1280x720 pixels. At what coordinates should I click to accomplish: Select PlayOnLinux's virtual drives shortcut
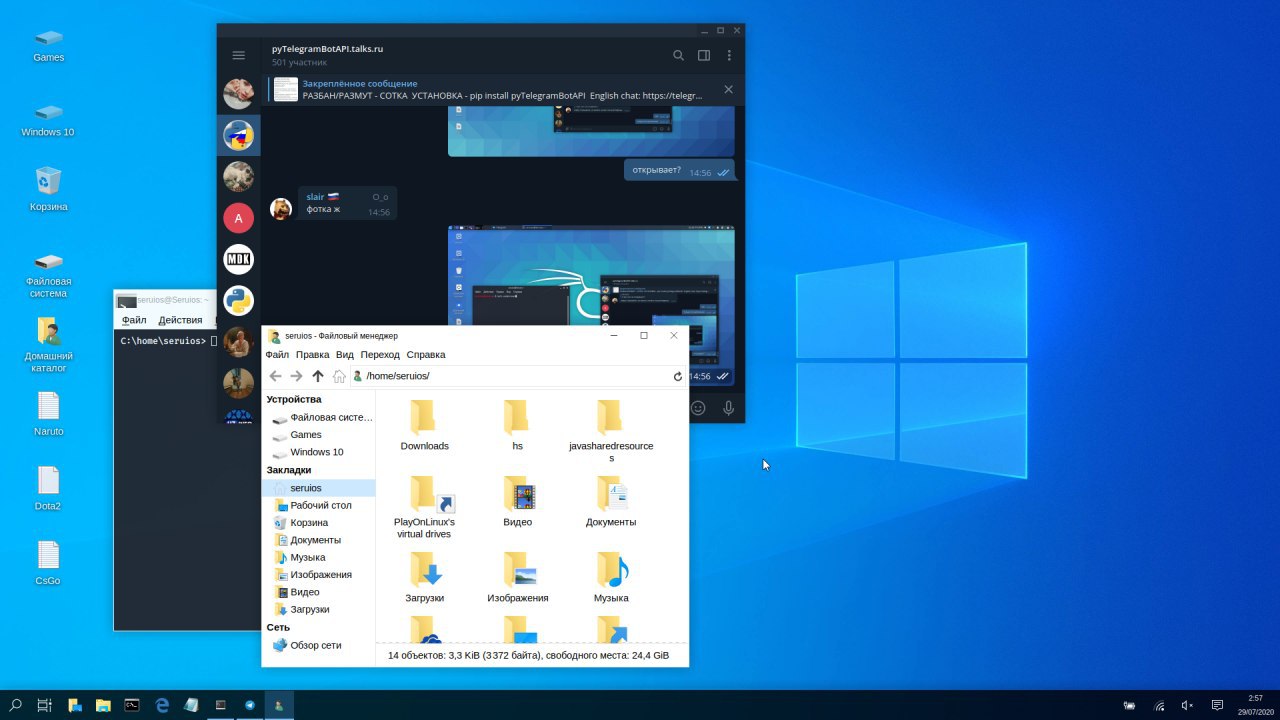(424, 507)
